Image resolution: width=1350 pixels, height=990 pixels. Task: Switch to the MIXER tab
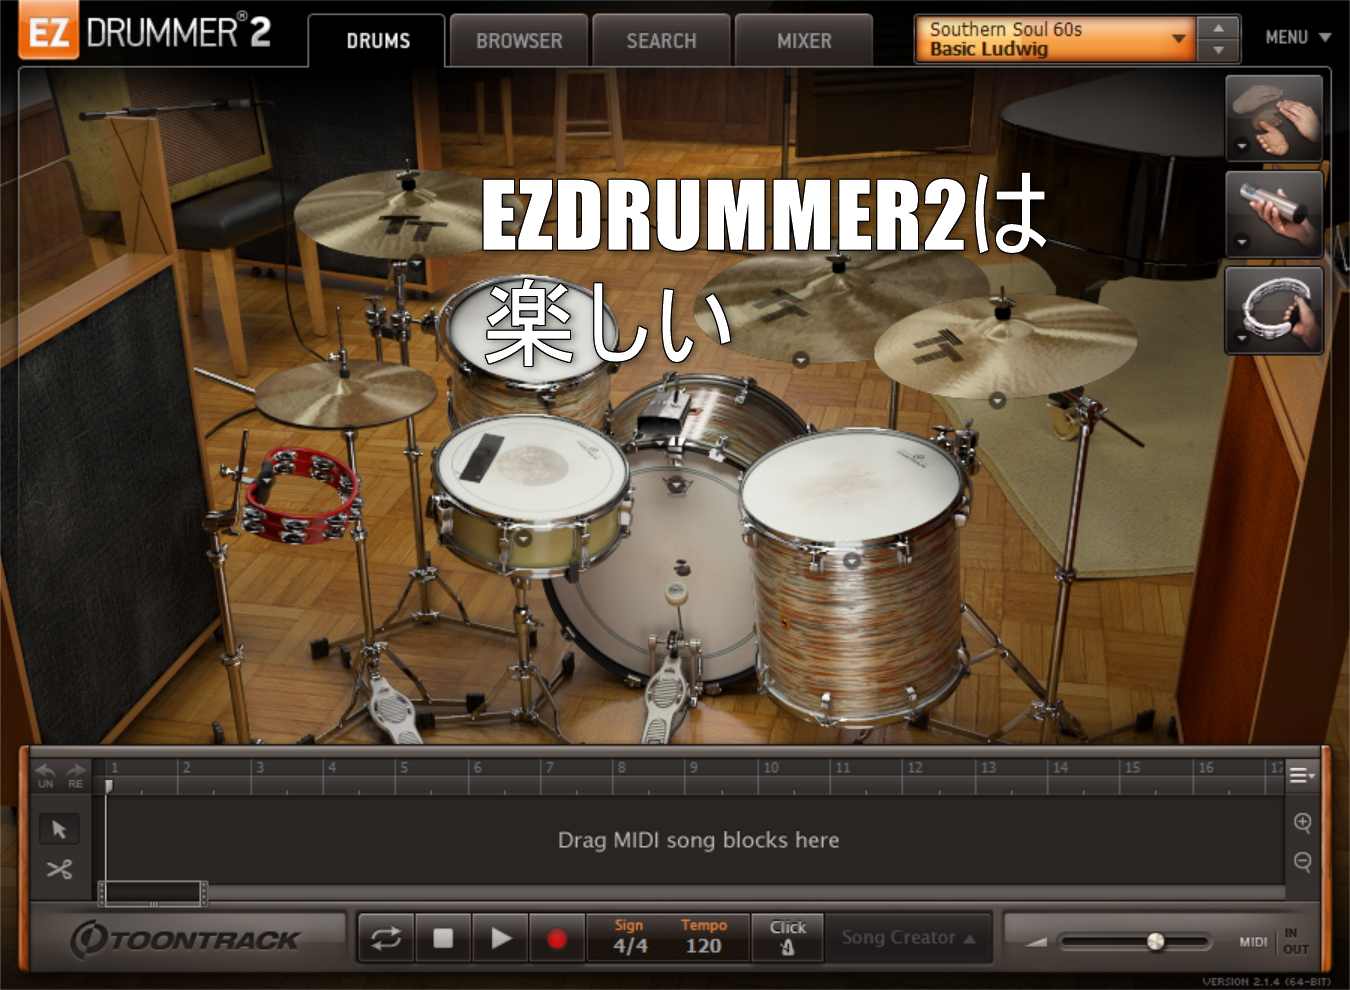tap(804, 41)
